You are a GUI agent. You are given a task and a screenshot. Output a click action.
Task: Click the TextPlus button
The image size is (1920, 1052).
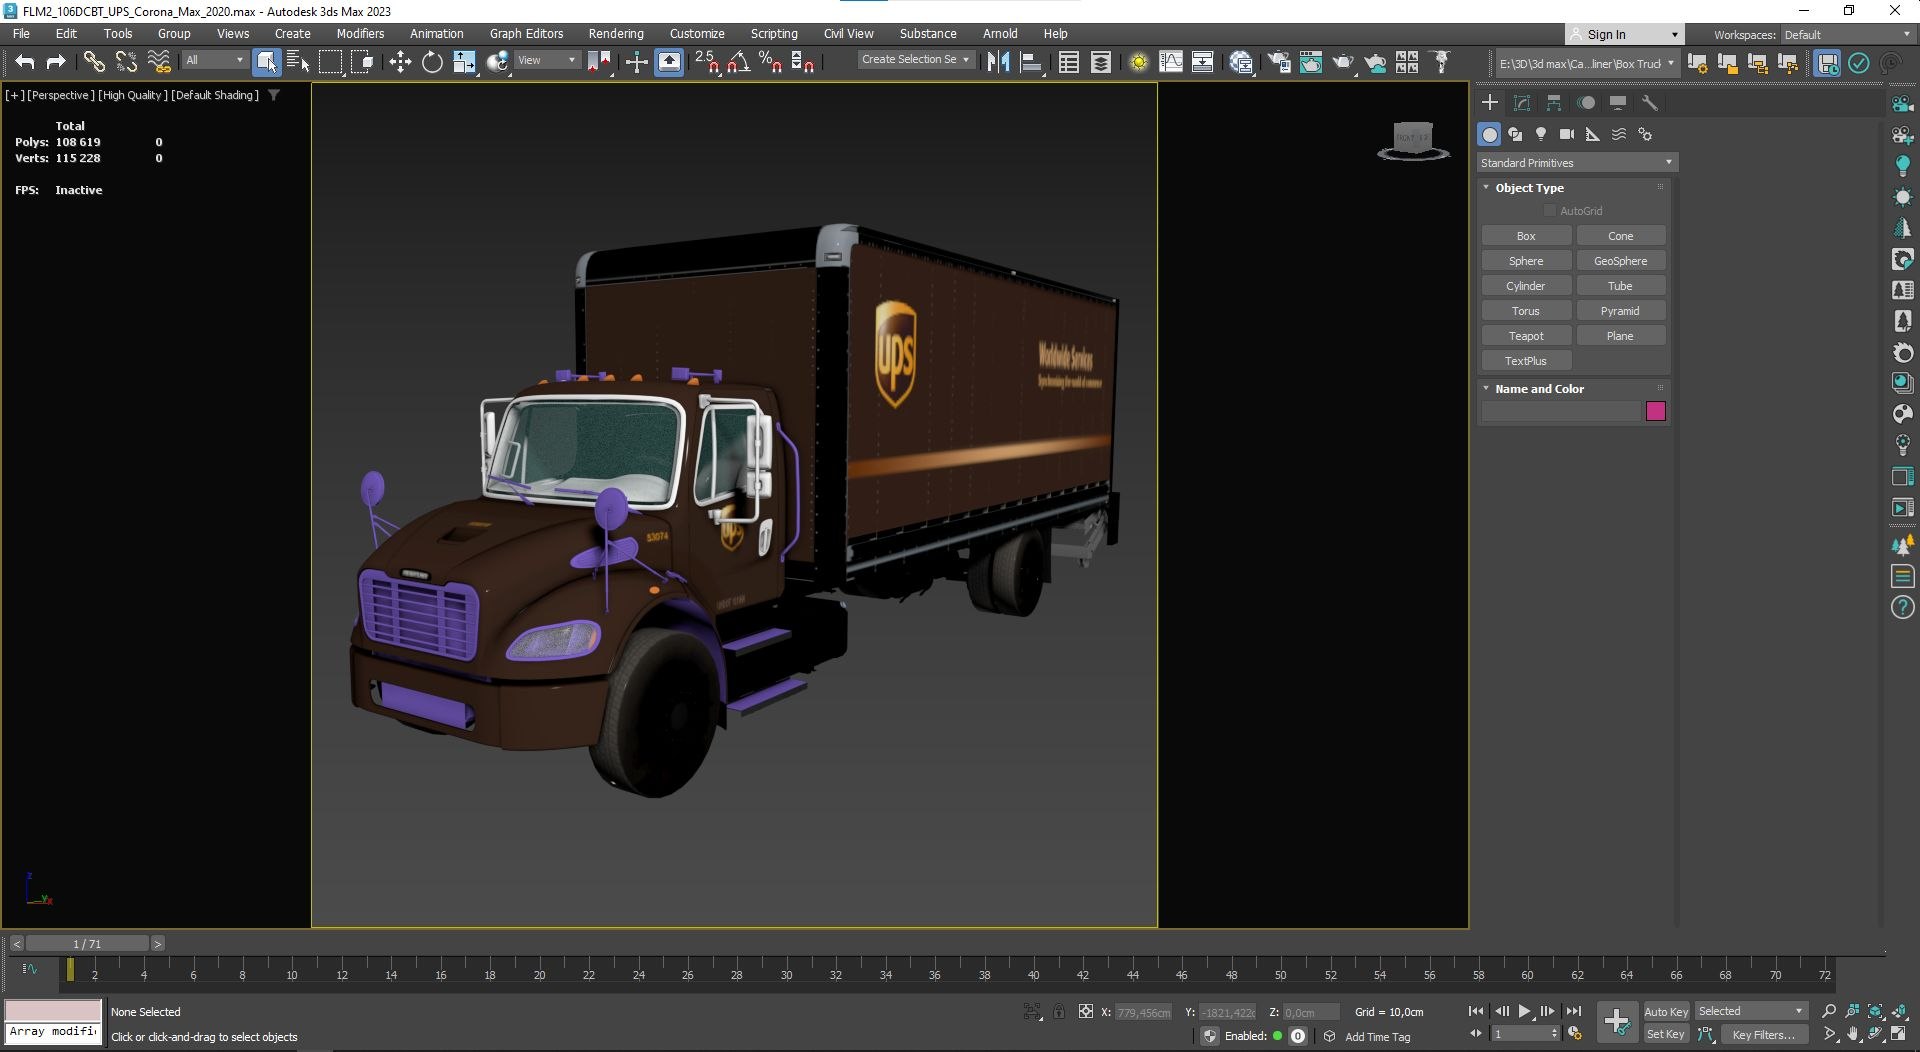click(1526, 361)
